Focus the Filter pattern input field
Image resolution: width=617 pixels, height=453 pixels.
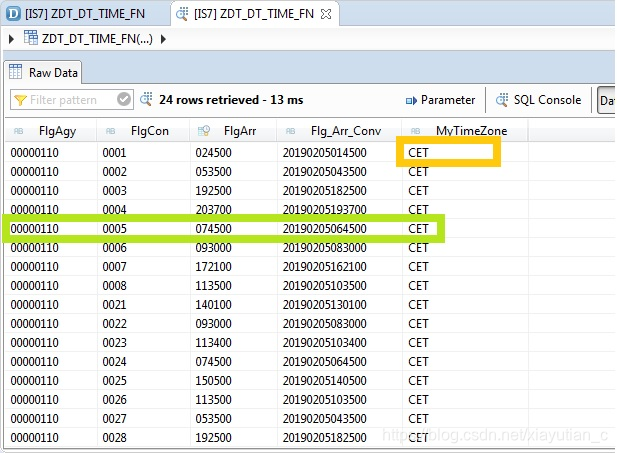tap(72, 100)
